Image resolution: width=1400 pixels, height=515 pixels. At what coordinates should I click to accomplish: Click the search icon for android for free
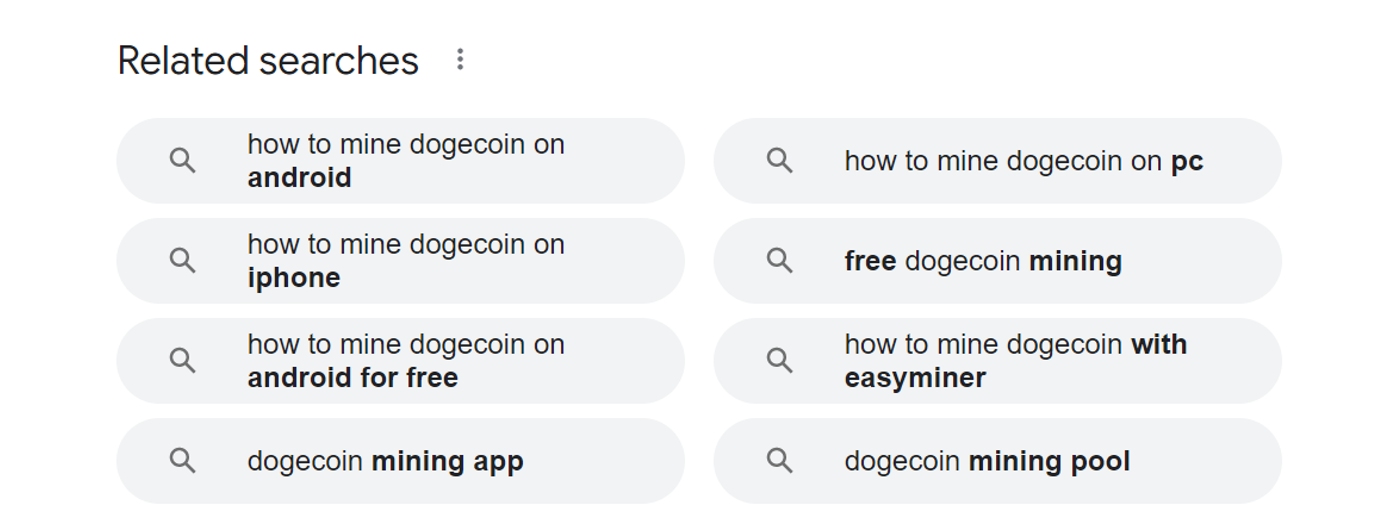182,361
